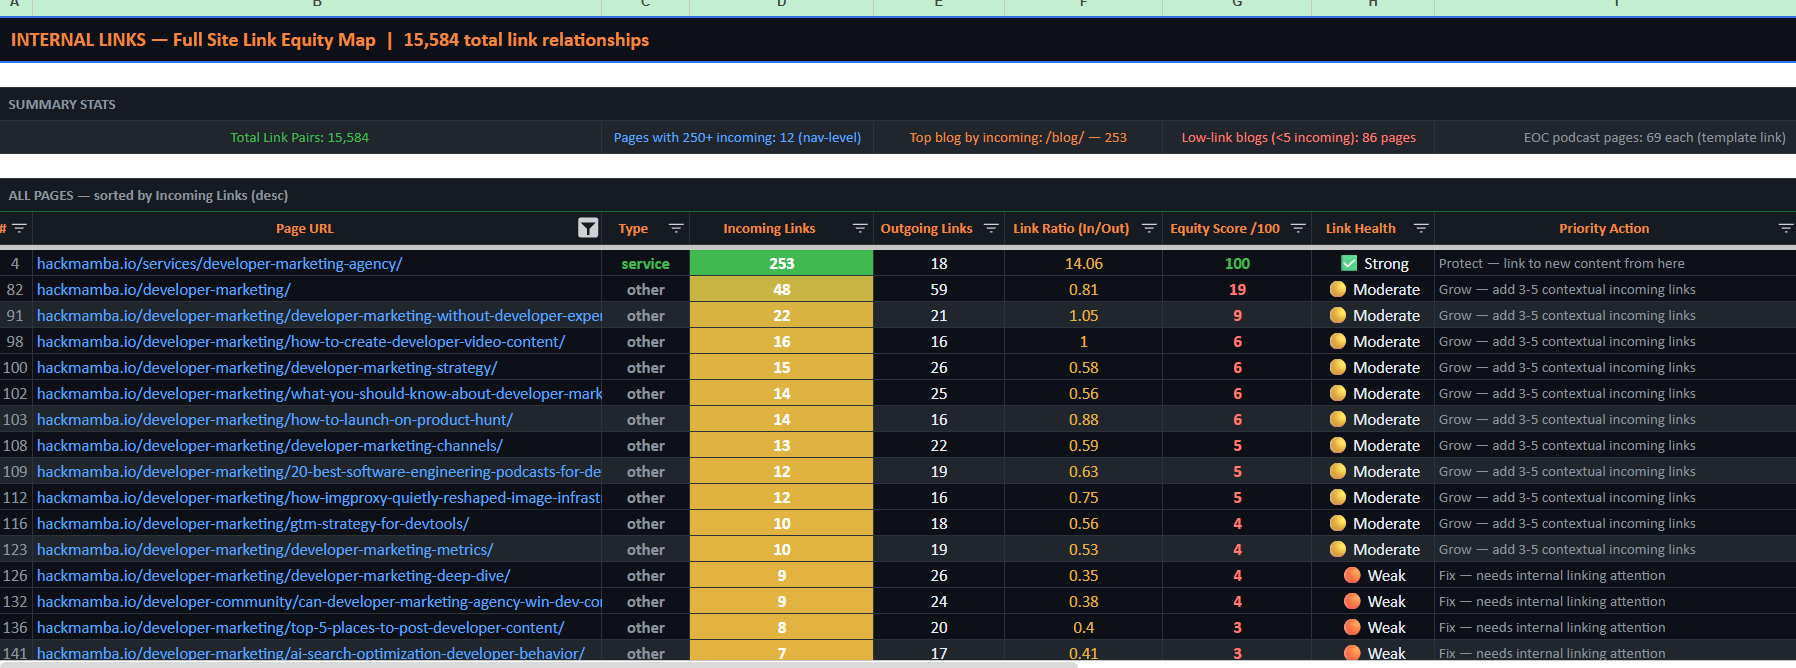The image size is (1796, 668).
Task: Click the Moderate icon for row 100
Action: coord(1338,367)
